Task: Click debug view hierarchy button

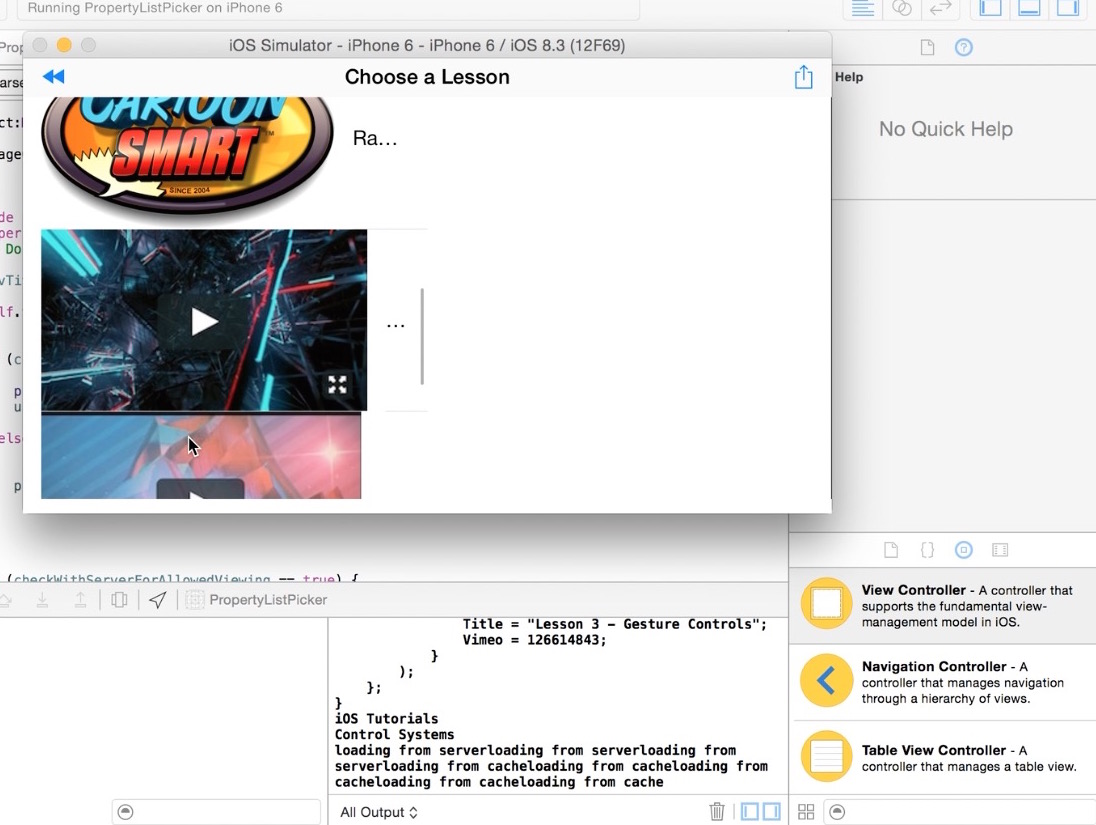Action: pyautogui.click(x=119, y=600)
